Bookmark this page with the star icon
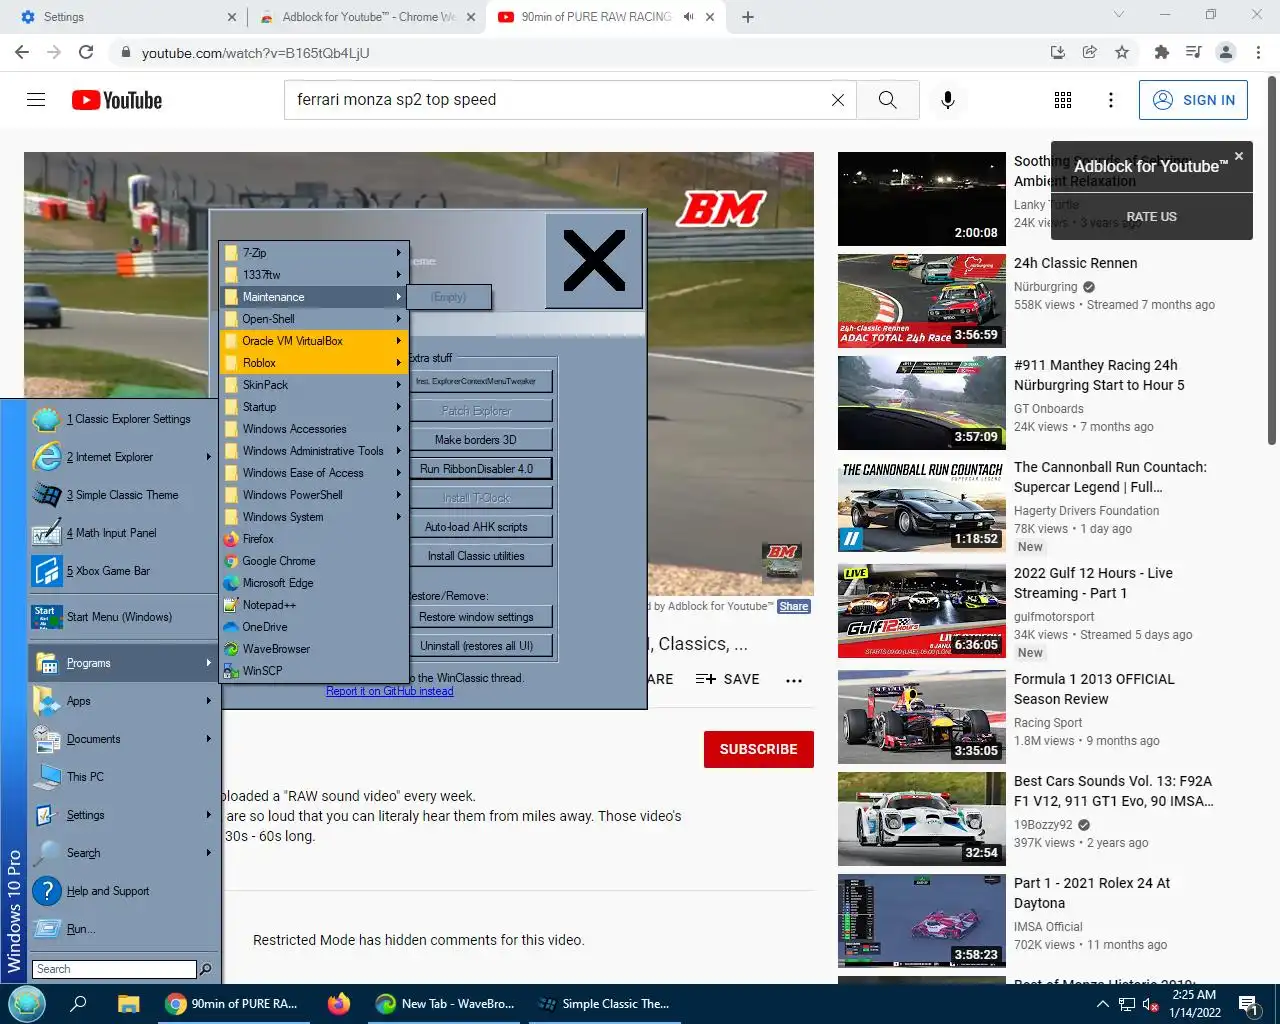The width and height of the screenshot is (1280, 1024). [x=1122, y=52]
